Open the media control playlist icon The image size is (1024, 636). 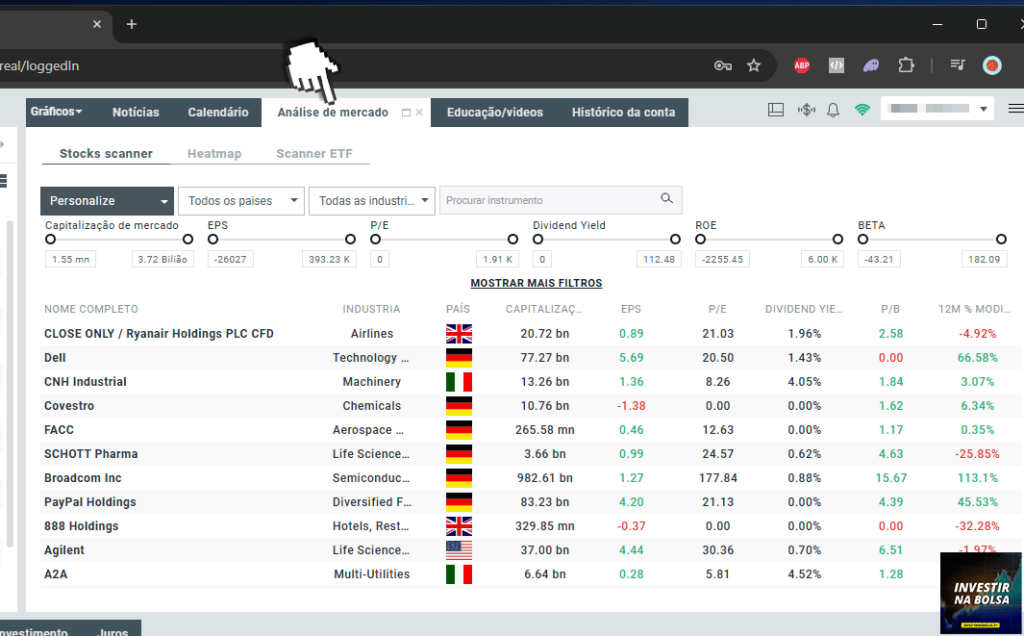click(957, 65)
